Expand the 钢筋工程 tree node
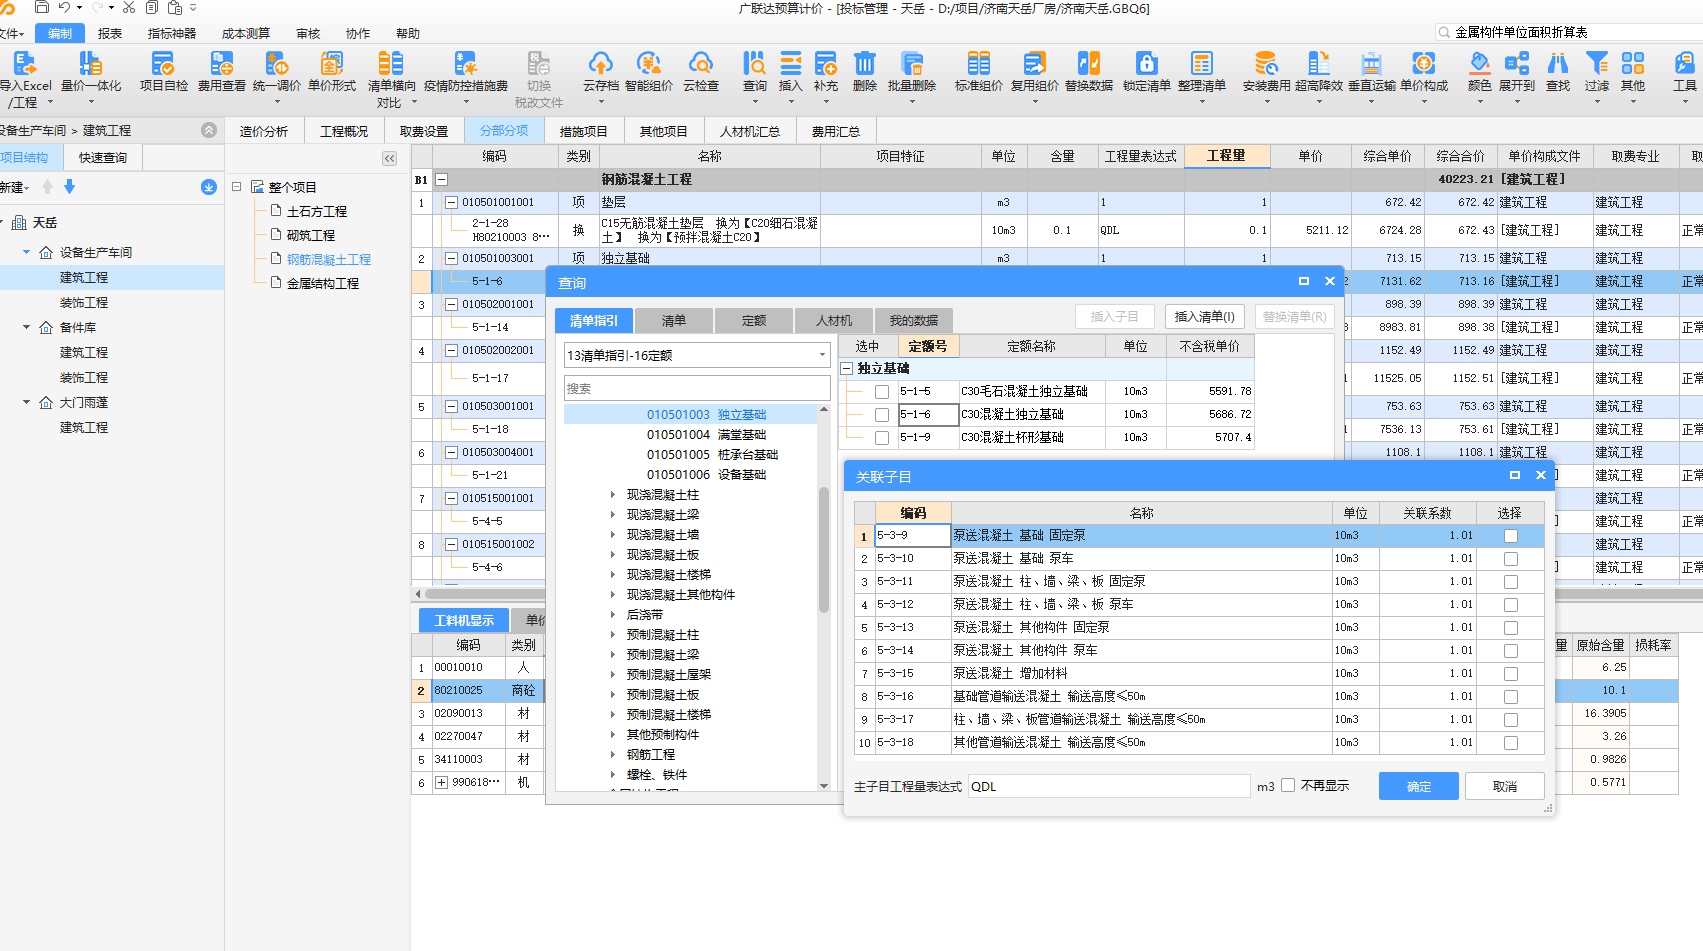The image size is (1703, 951). (613, 755)
